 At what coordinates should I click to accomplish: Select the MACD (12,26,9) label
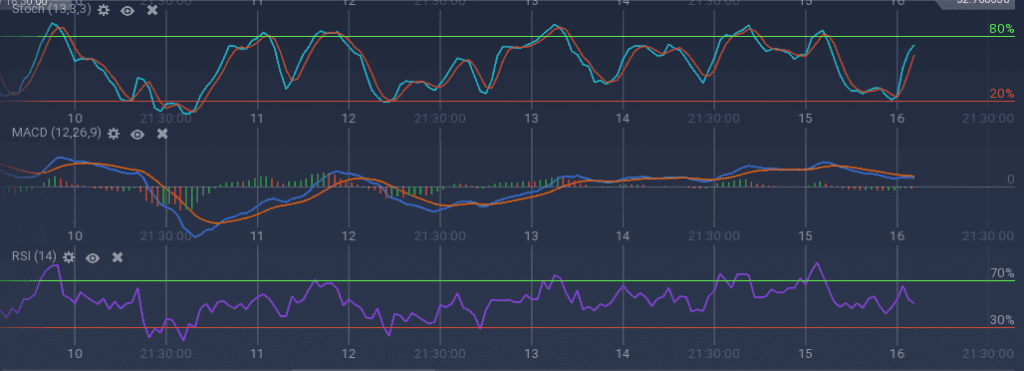click(x=57, y=133)
